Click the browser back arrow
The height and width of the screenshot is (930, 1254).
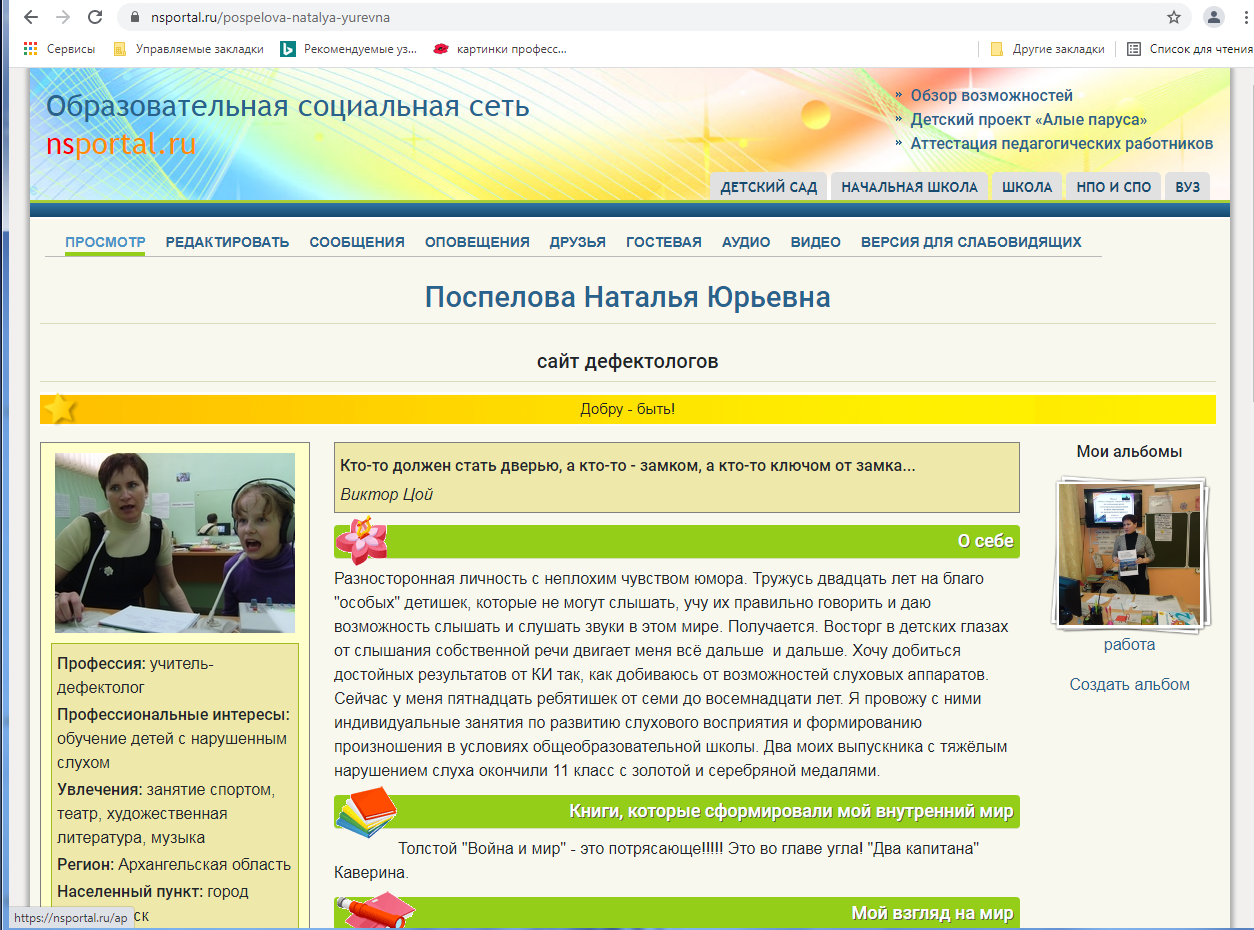30,17
